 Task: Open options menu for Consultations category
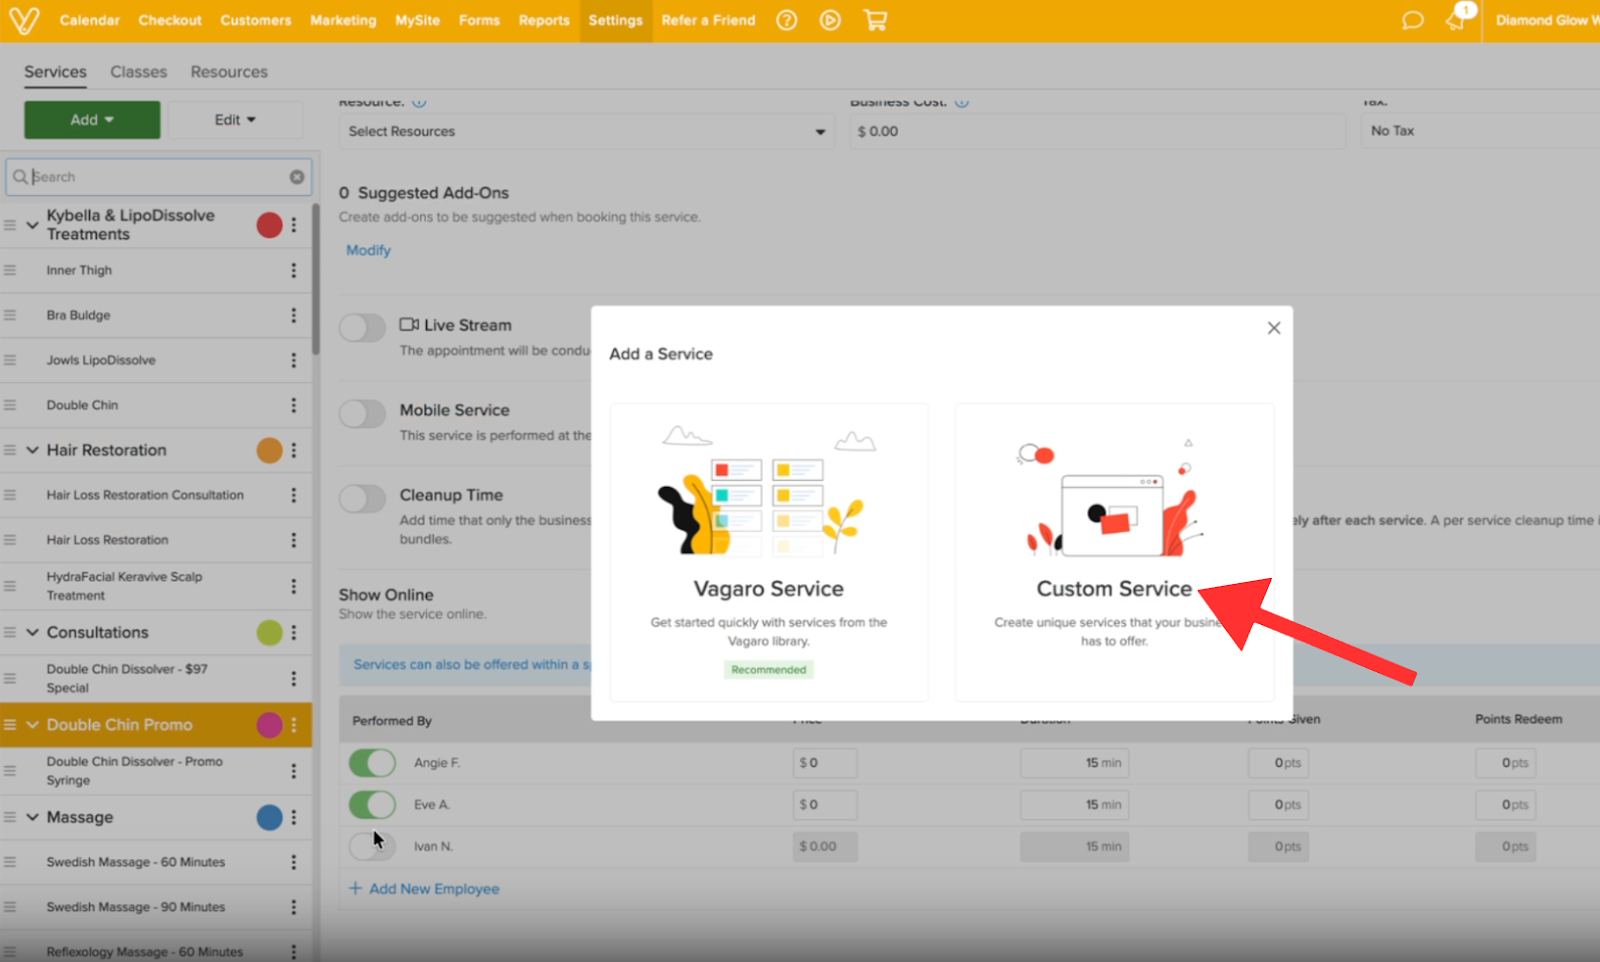294,632
